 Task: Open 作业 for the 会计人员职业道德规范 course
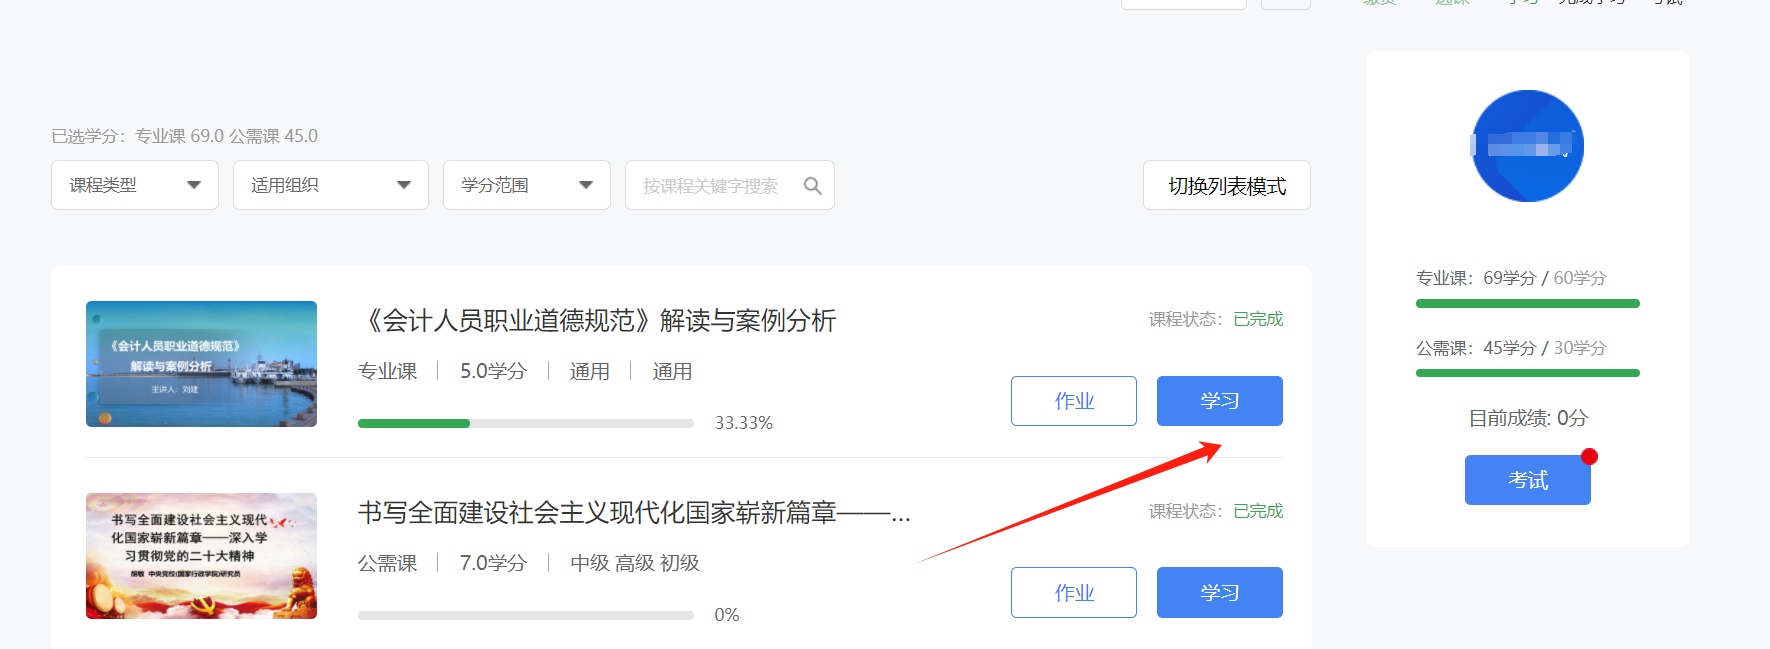click(x=1074, y=401)
